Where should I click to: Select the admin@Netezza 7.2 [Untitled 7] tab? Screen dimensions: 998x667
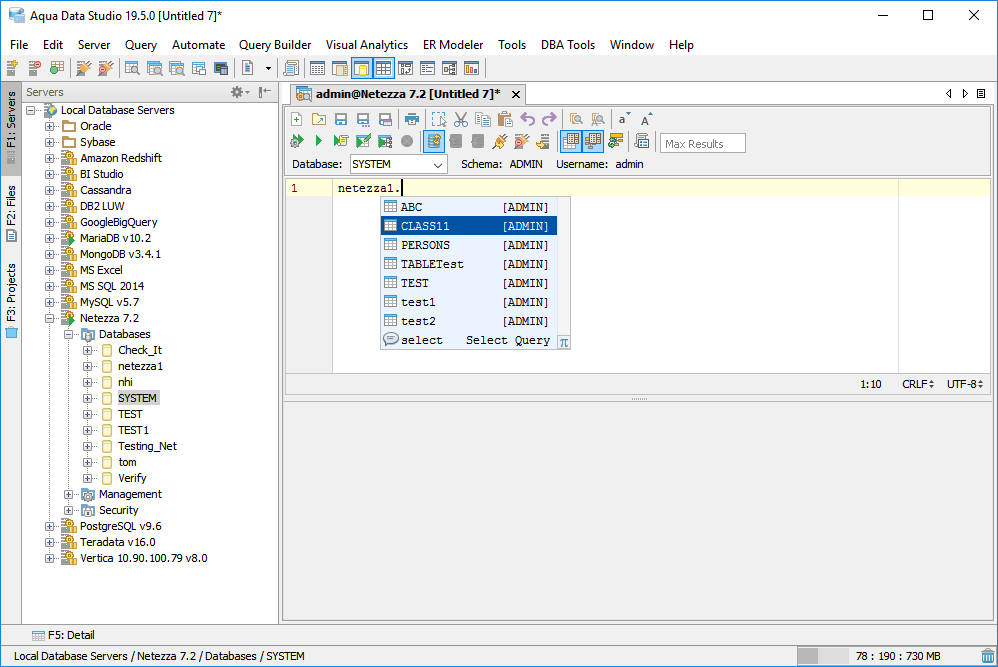point(408,94)
